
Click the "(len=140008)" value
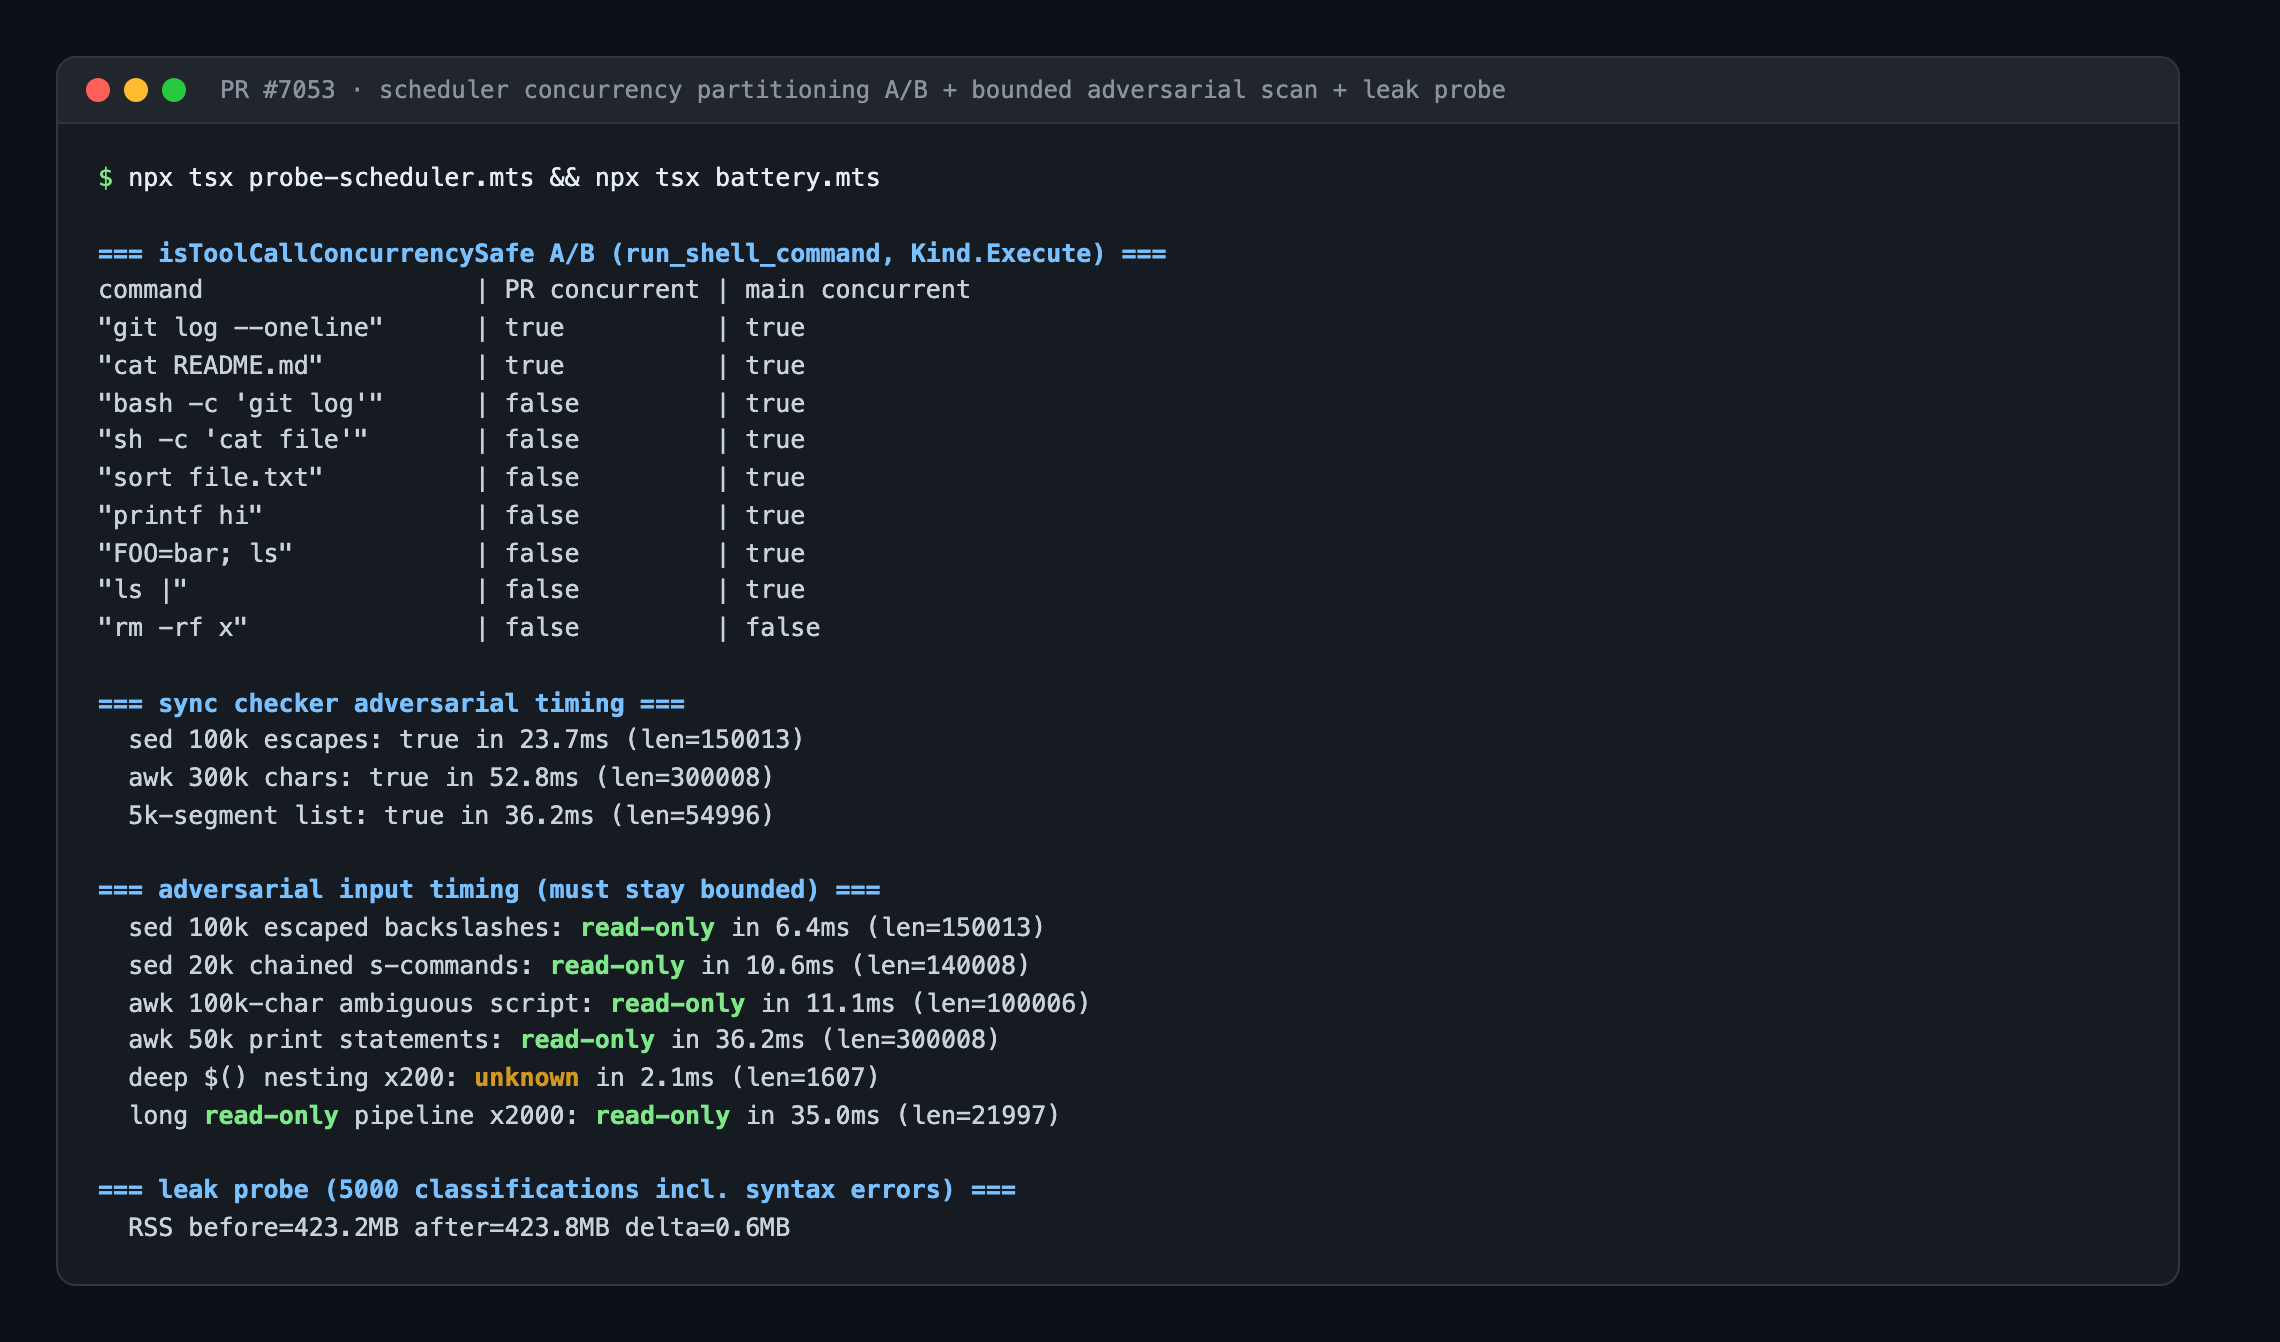pyautogui.click(x=940, y=966)
